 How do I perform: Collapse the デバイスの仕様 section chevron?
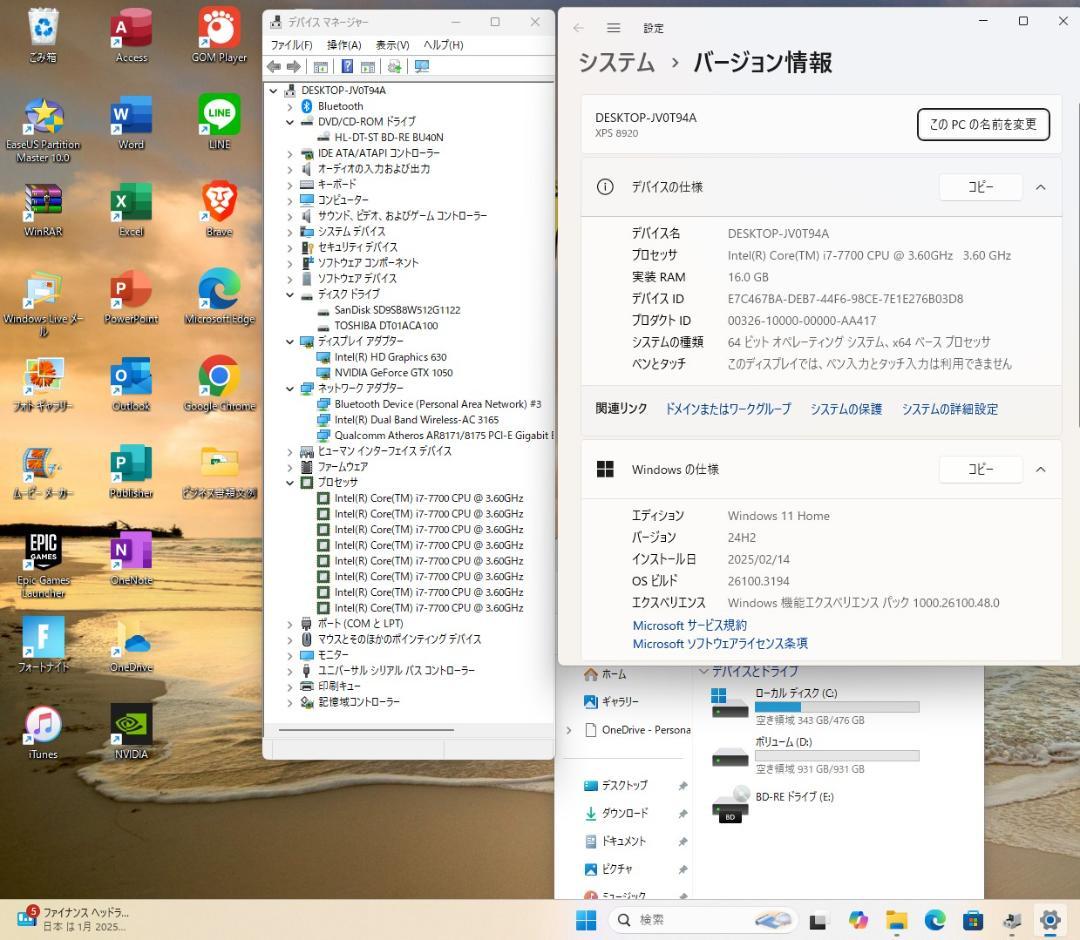[1040, 187]
